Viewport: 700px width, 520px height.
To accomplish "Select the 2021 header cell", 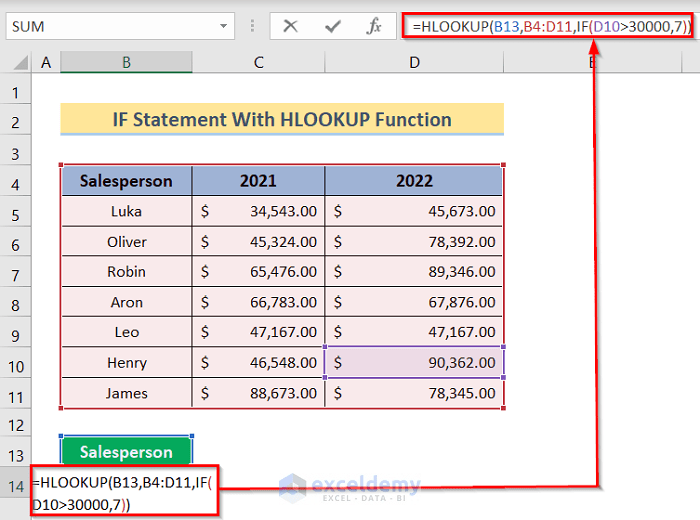I will tap(258, 181).
